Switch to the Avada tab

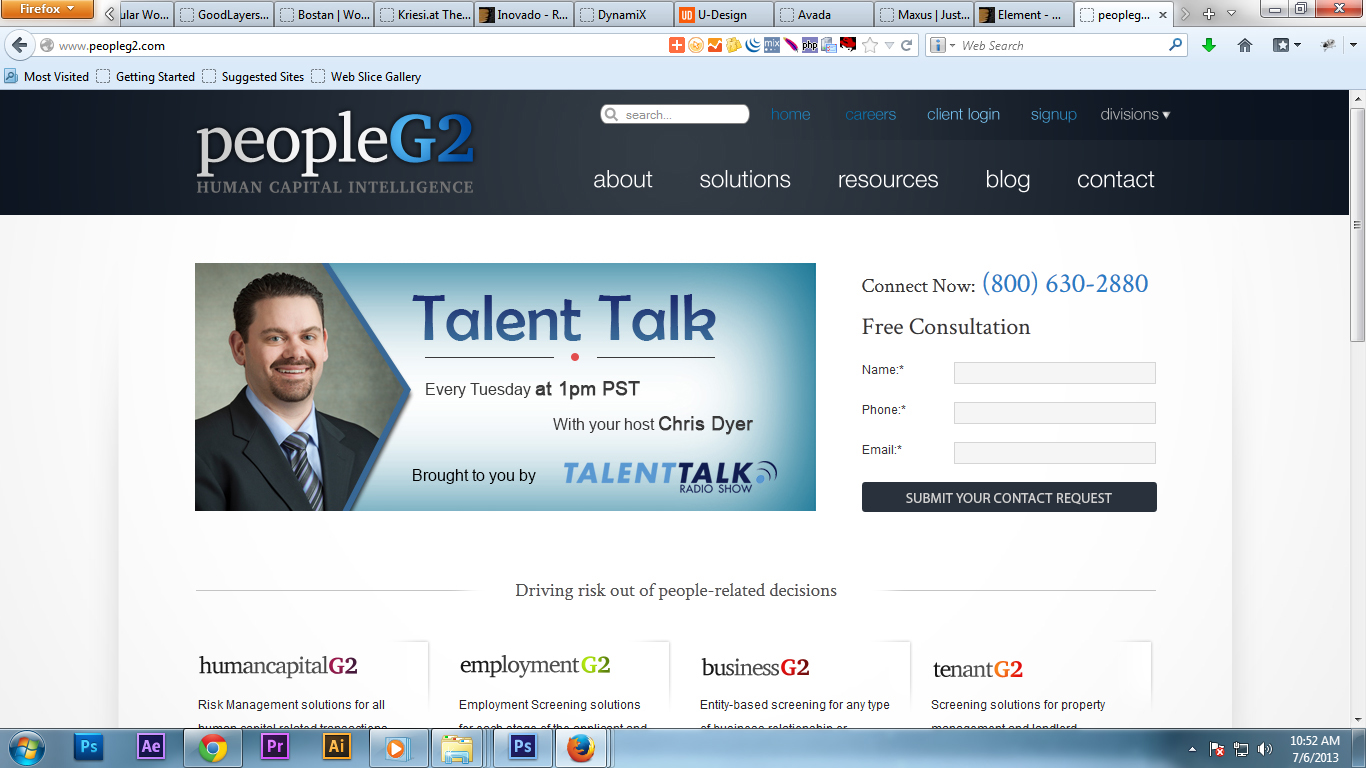tap(824, 15)
